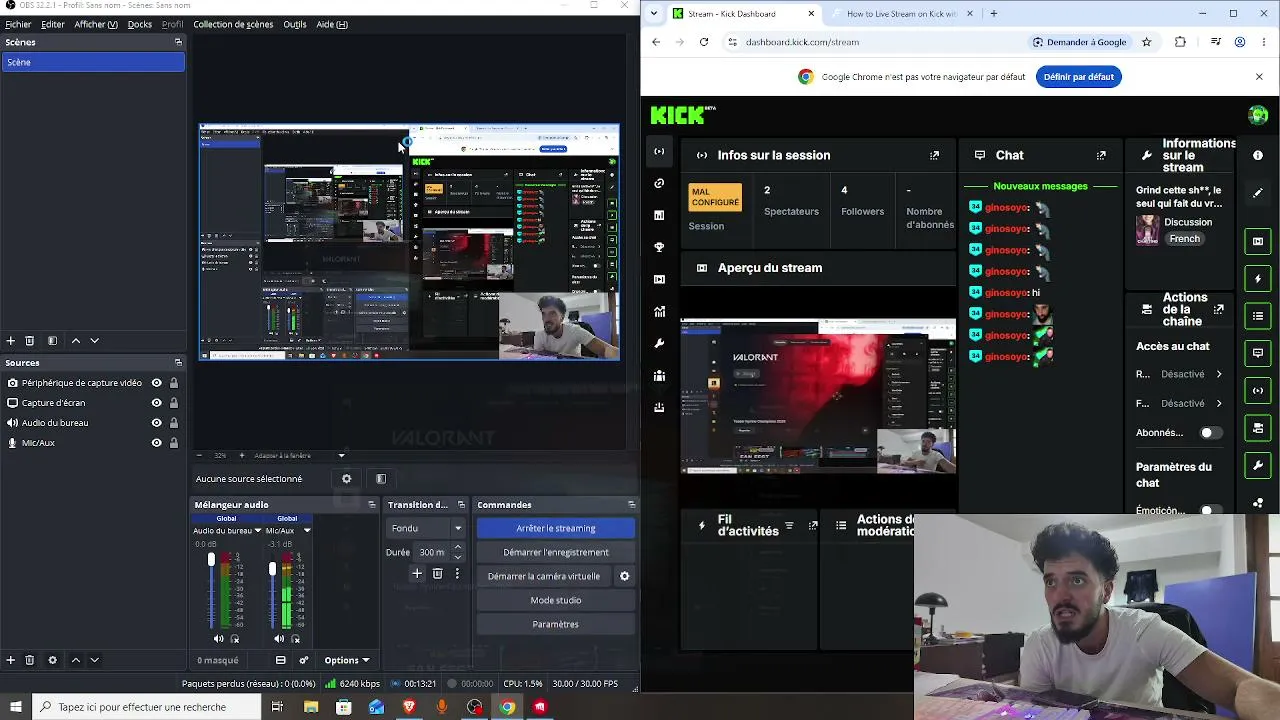This screenshot has height=720, width=1280.
Task: Click the Windows taskbar search box
Action: coord(146,707)
